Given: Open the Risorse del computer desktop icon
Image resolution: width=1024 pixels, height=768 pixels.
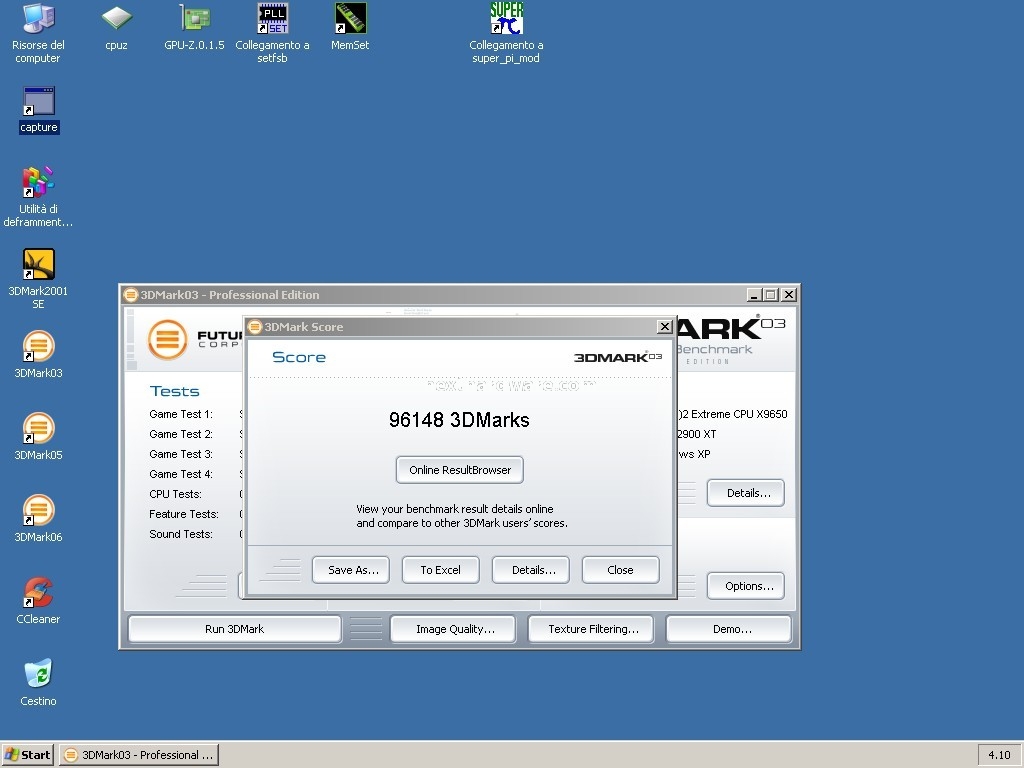Looking at the screenshot, I should click(38, 33).
